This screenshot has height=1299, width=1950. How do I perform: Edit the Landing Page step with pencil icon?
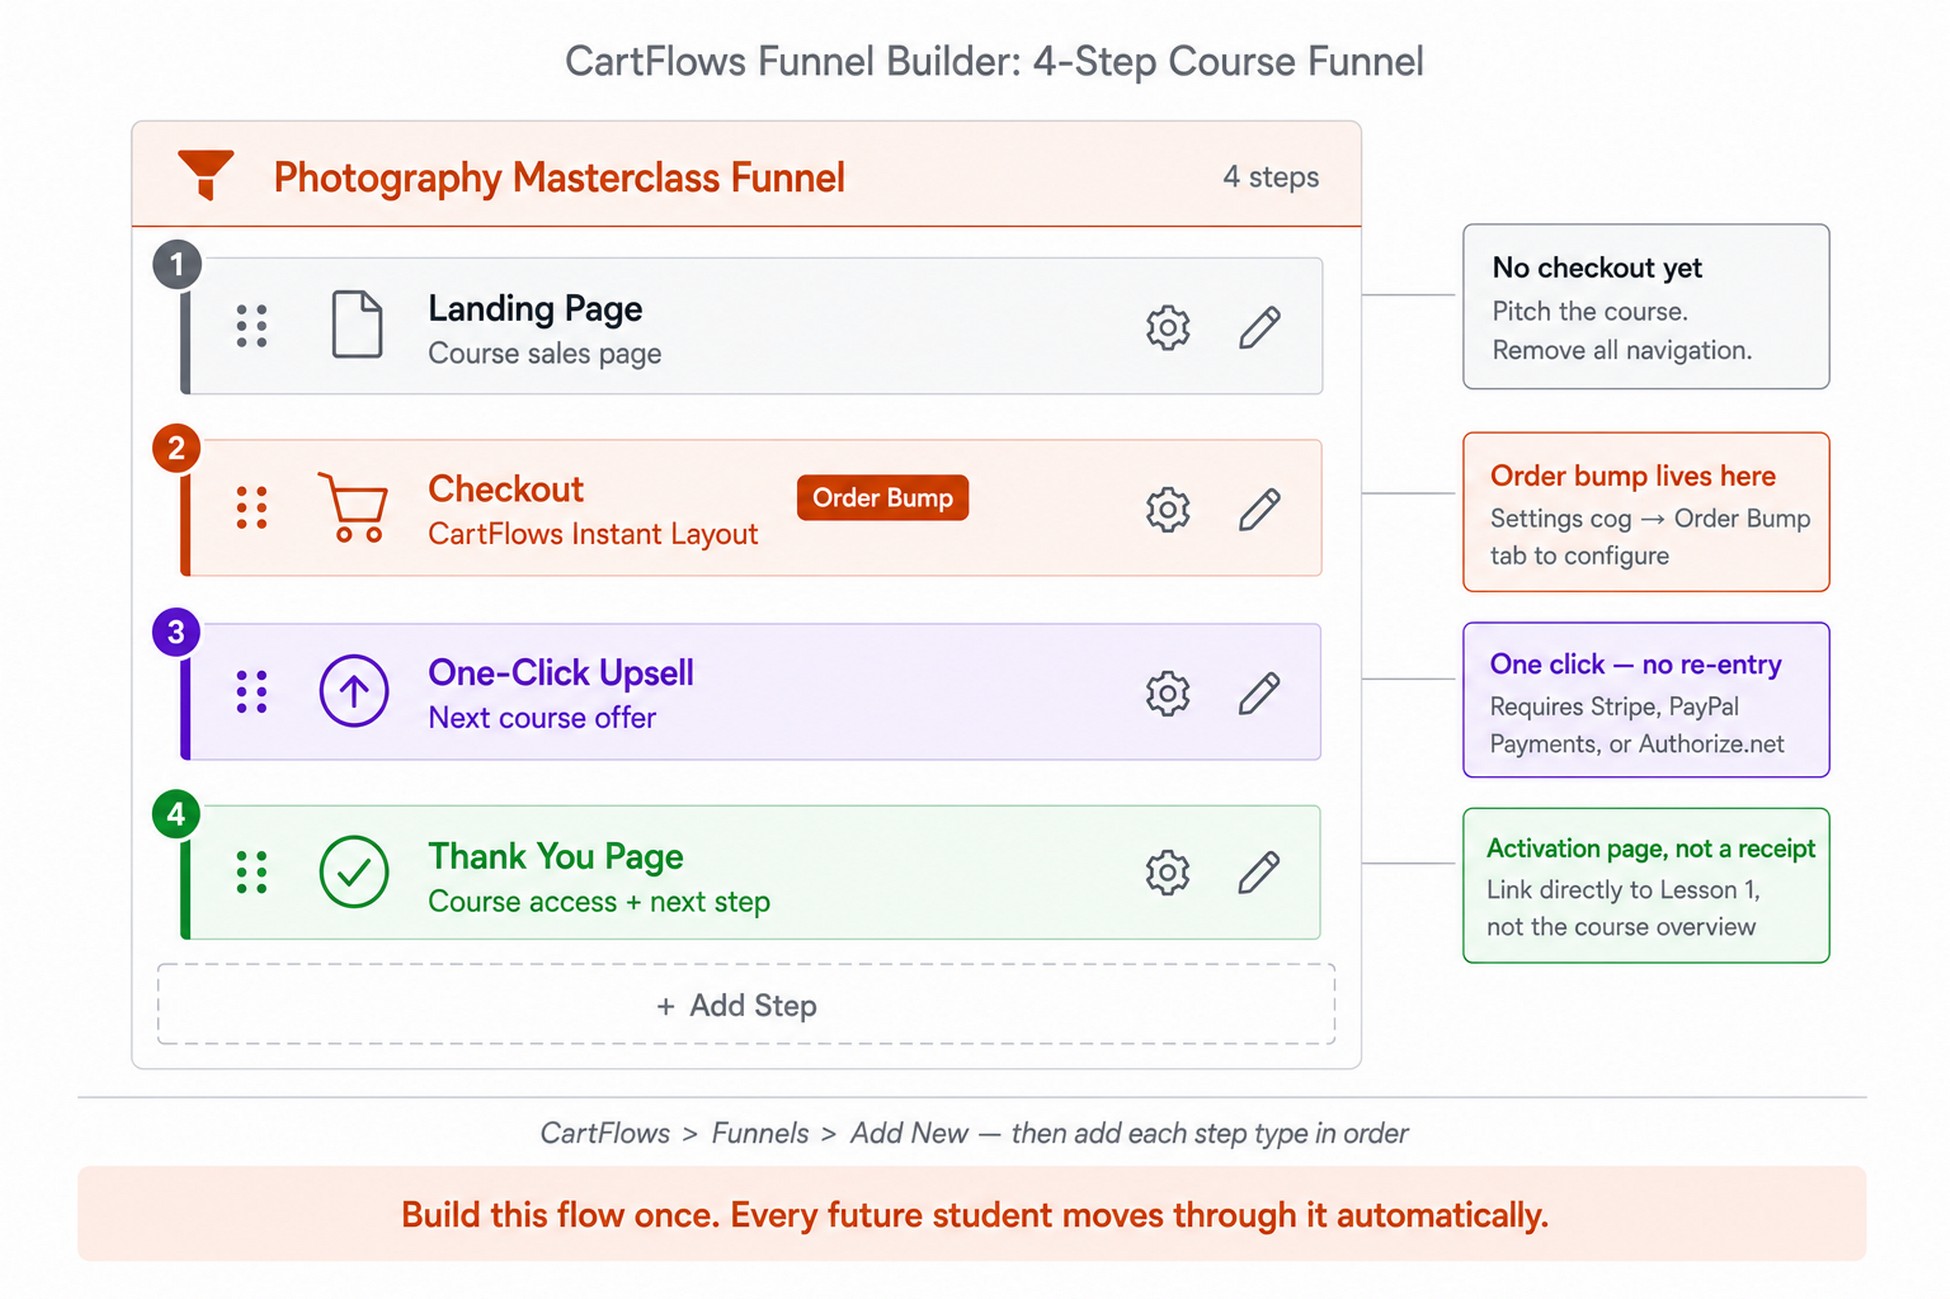click(x=1259, y=327)
